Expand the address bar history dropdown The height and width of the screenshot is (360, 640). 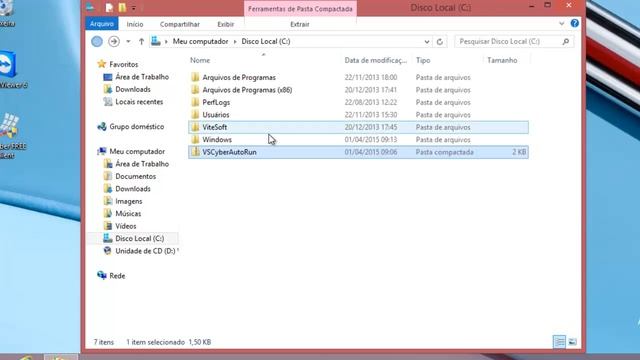pyautogui.click(x=427, y=42)
